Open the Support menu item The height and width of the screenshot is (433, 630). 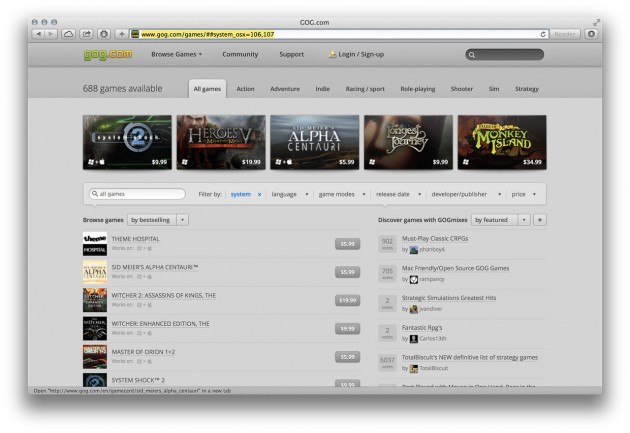coord(292,54)
